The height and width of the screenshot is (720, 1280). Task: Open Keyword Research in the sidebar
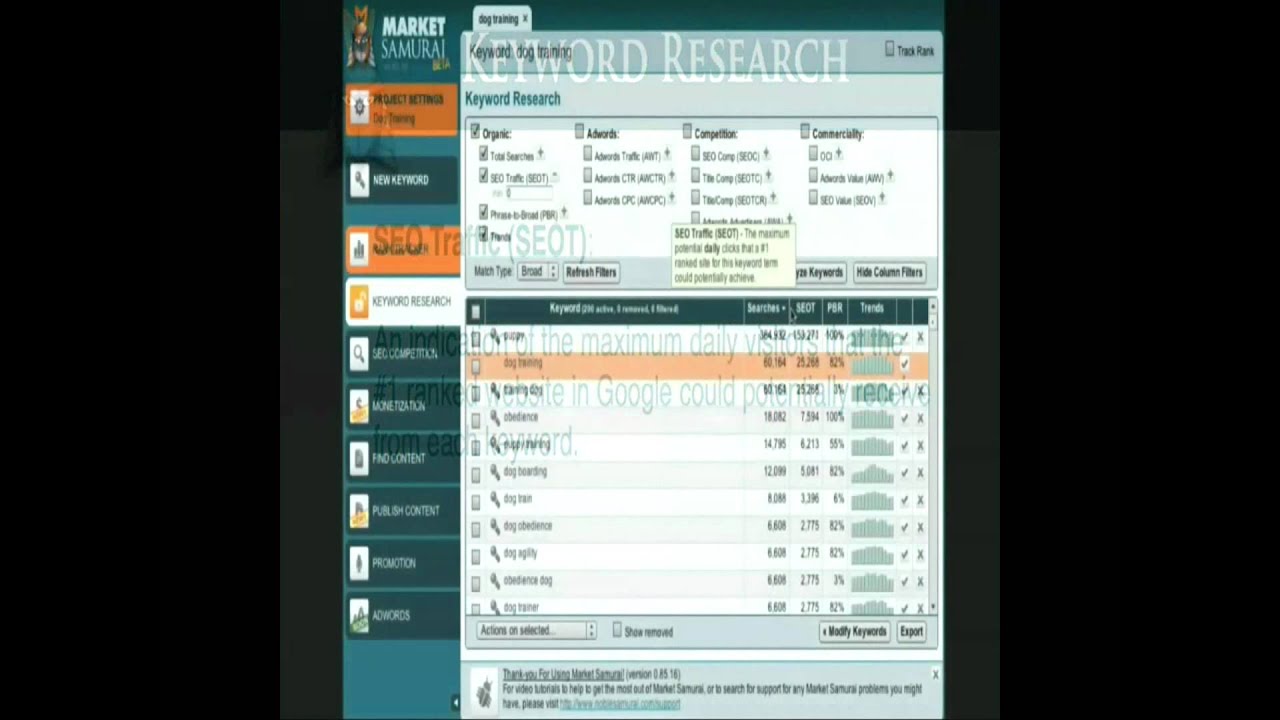coord(402,301)
